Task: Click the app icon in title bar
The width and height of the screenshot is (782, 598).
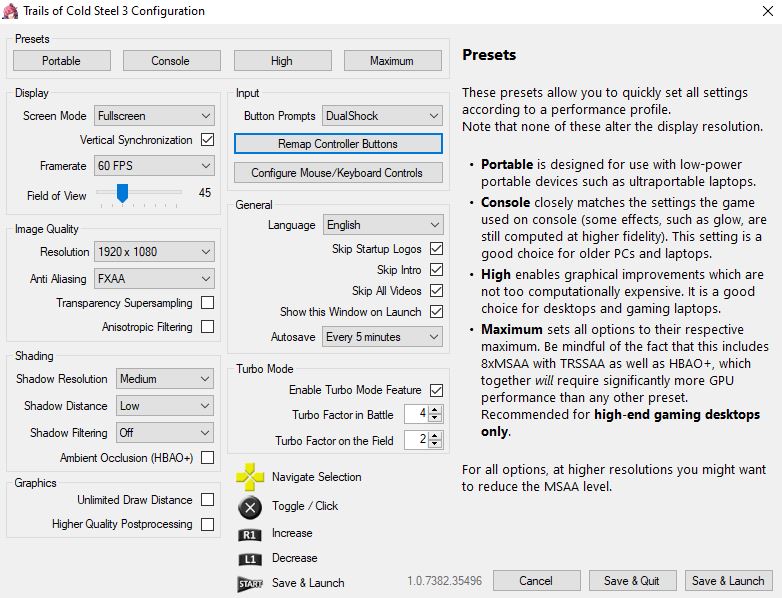Action: pos(10,11)
